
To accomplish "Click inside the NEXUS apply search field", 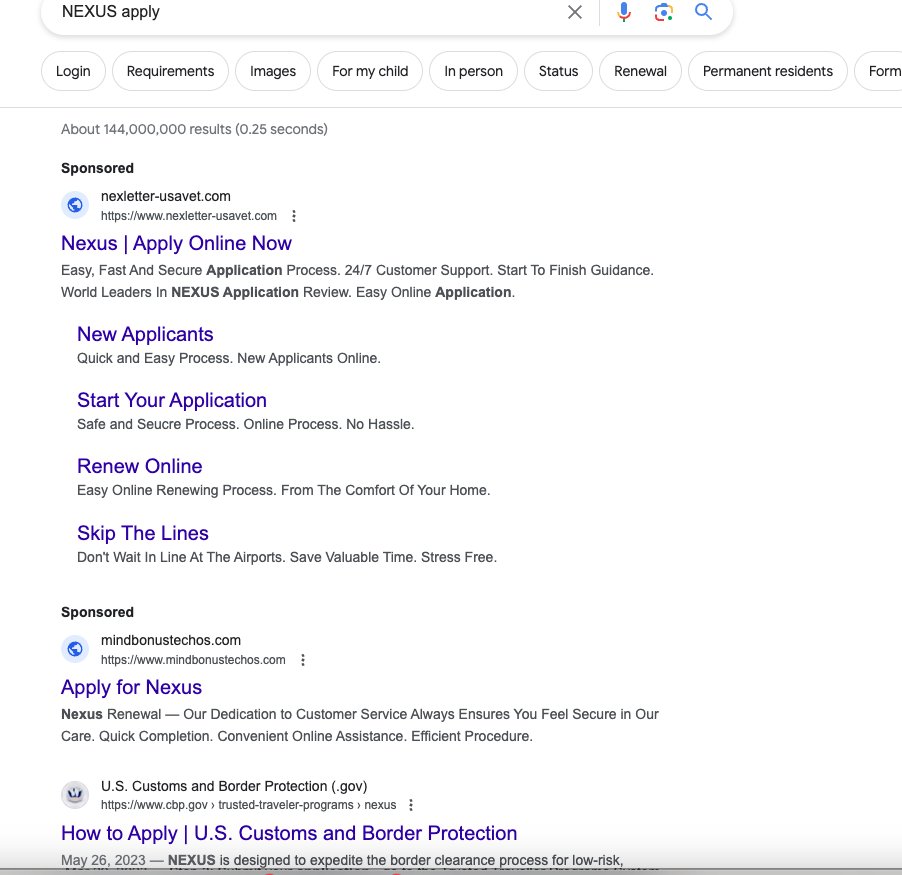I will pos(300,12).
